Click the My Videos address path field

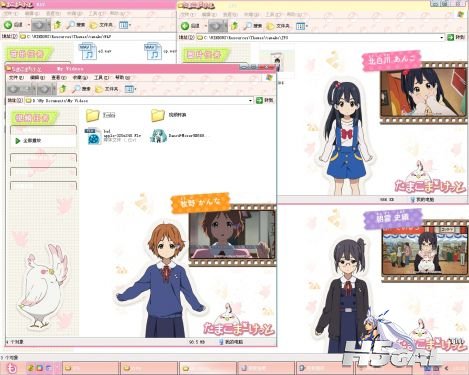pyautogui.click(x=137, y=100)
